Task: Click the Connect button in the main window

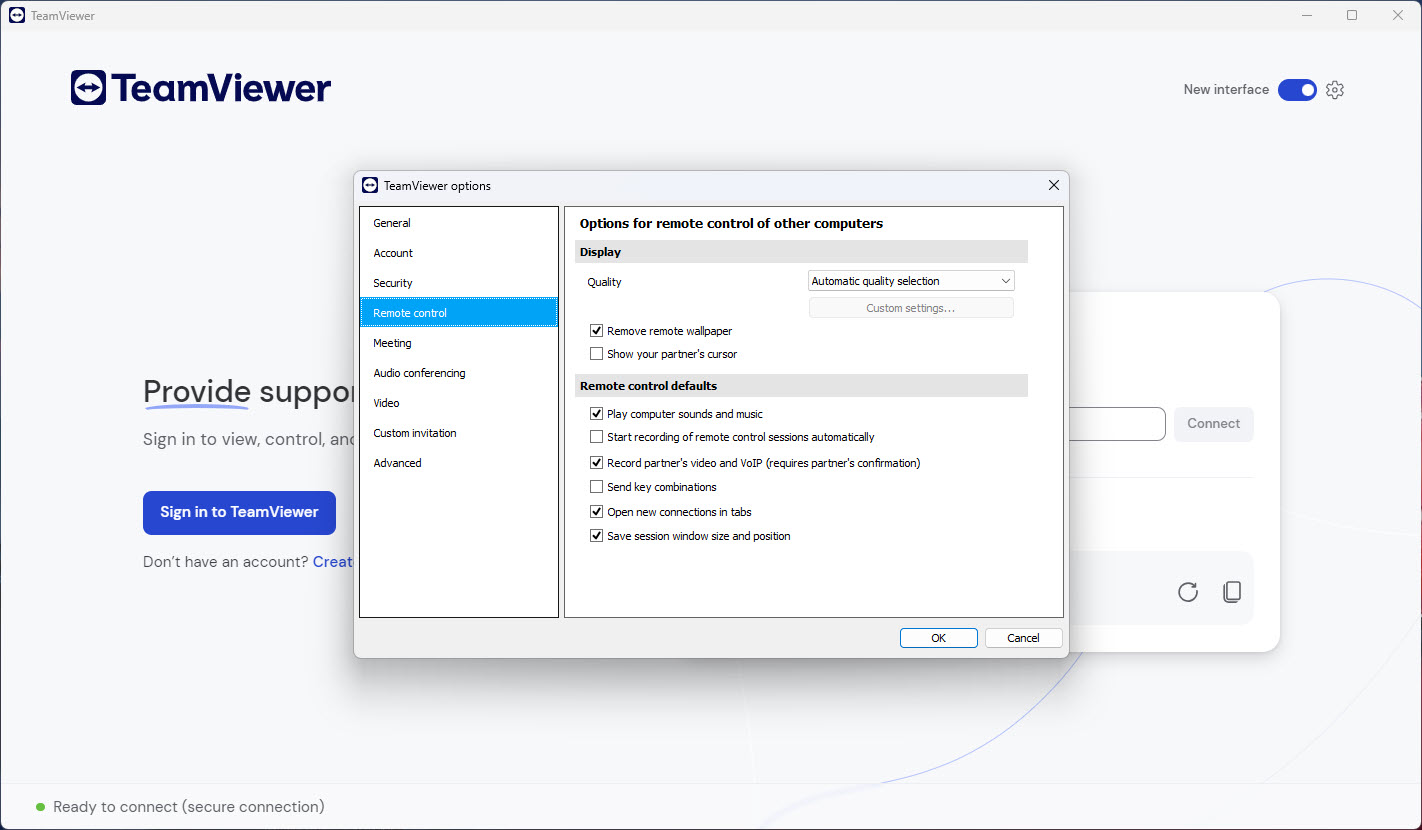Action: (x=1213, y=424)
